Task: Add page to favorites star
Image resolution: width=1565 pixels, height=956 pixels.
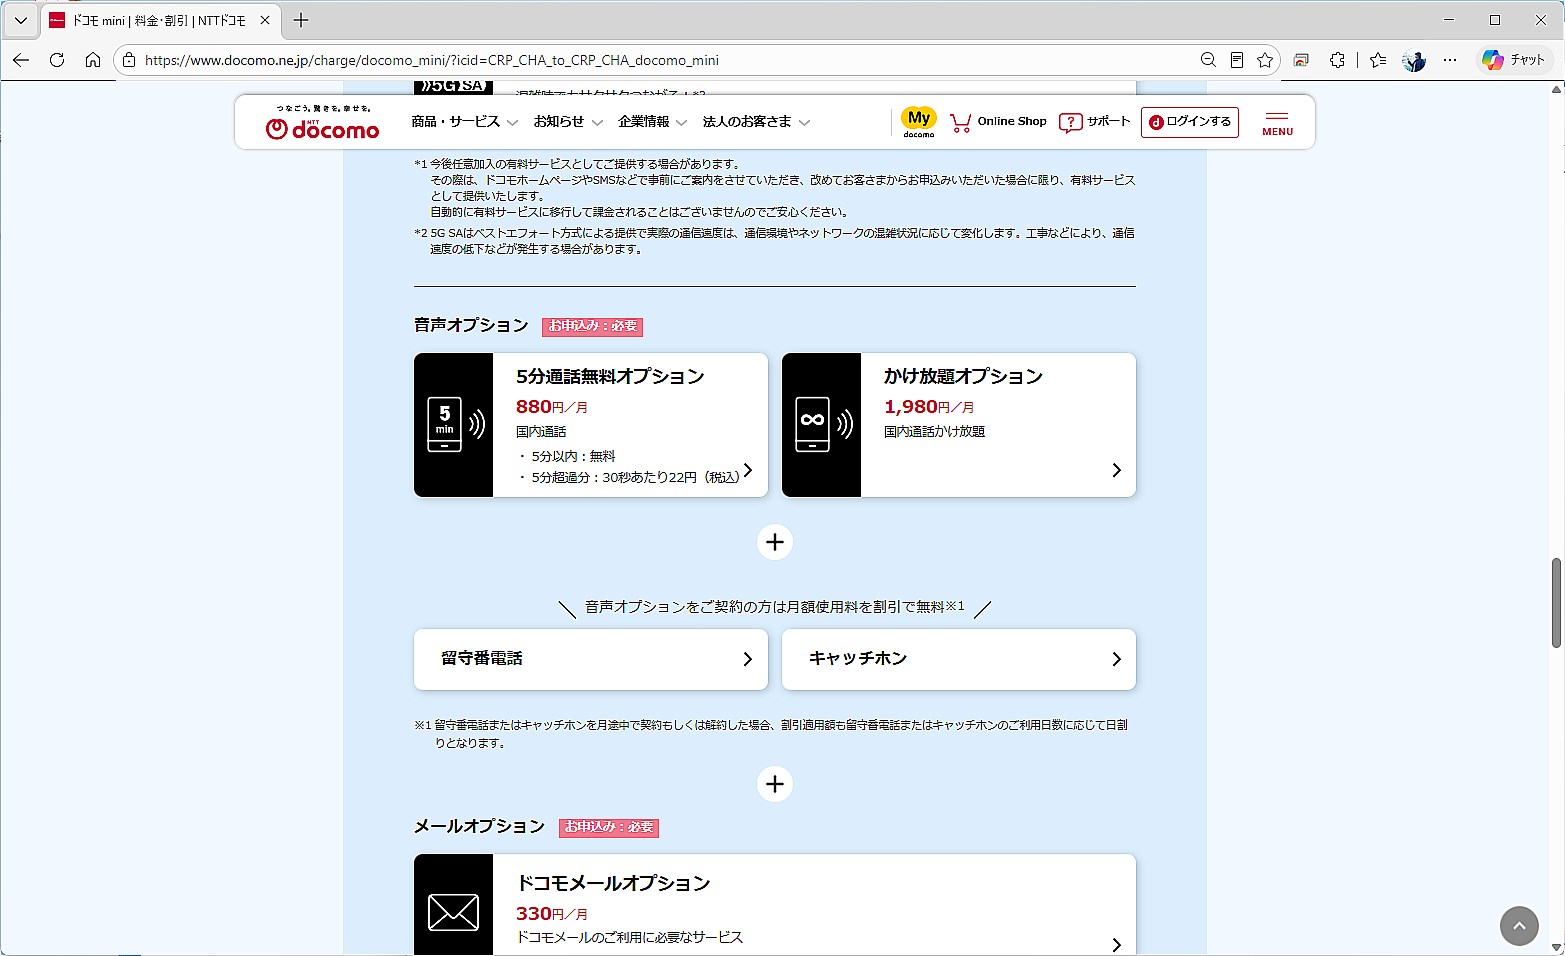Action: (1265, 60)
